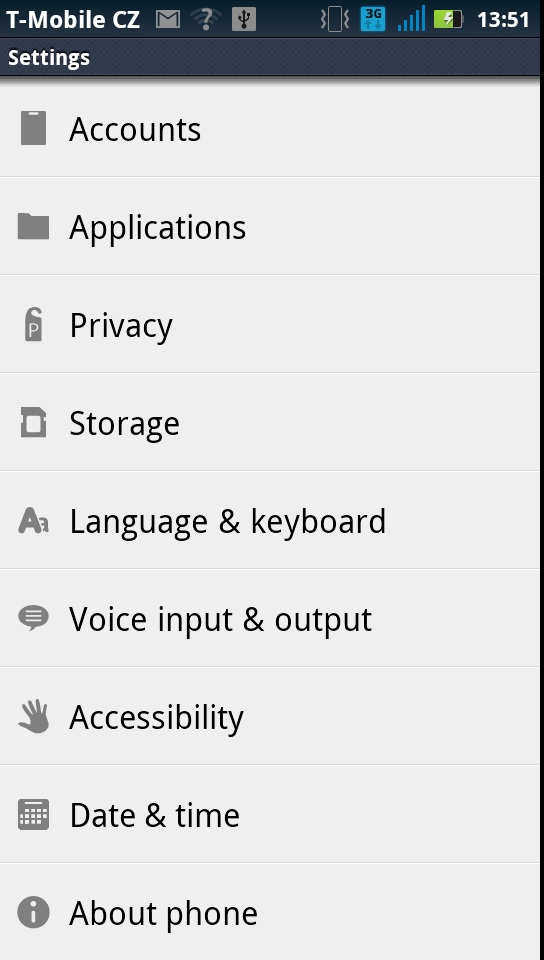Tap the Date & time calendar icon
Viewport: 544px width, 960px height.
33,814
